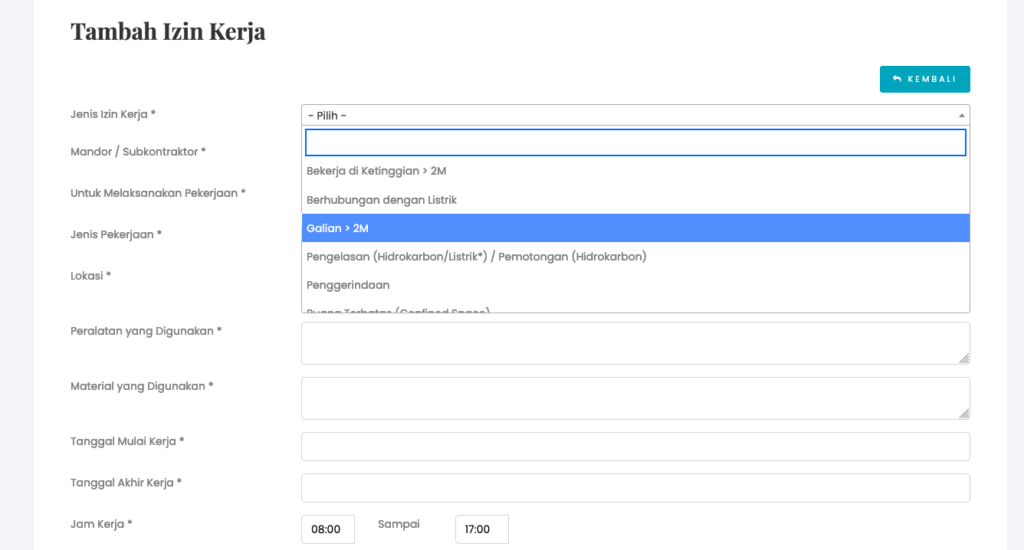1024x550 pixels.
Task: Select the 'Galian > 2M' option
Action: coord(635,228)
